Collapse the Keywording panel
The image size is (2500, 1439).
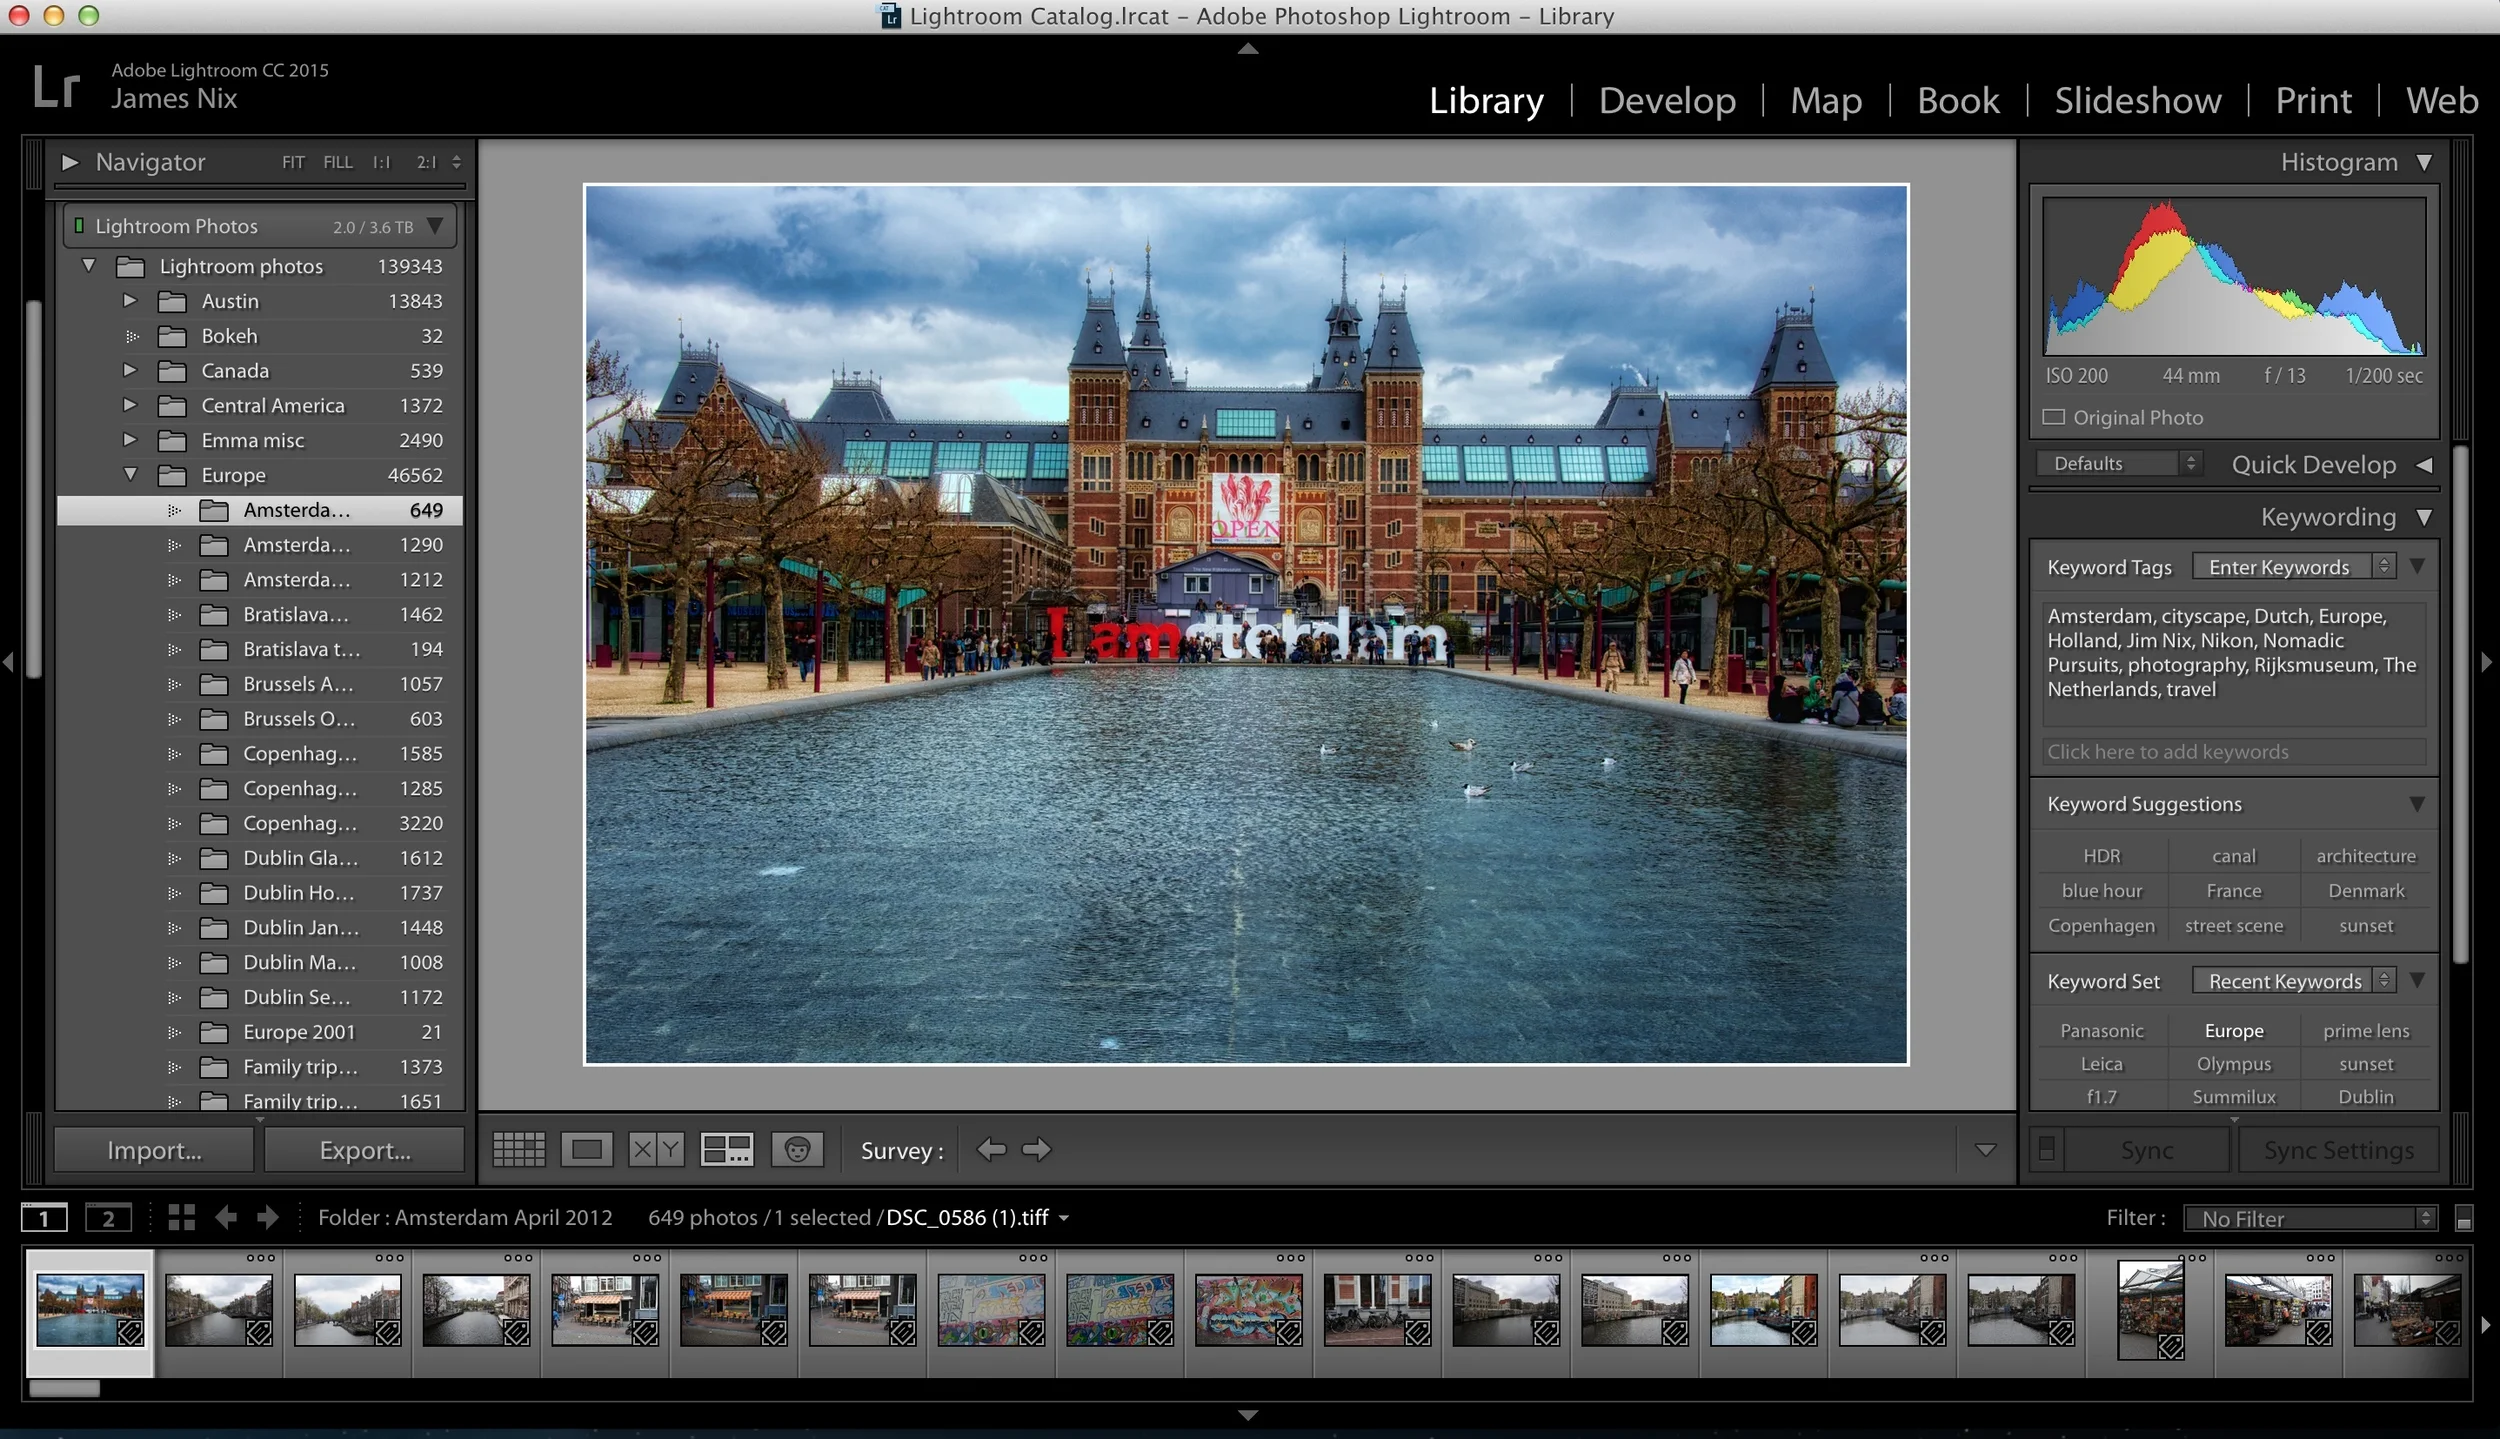pyautogui.click(x=2424, y=518)
